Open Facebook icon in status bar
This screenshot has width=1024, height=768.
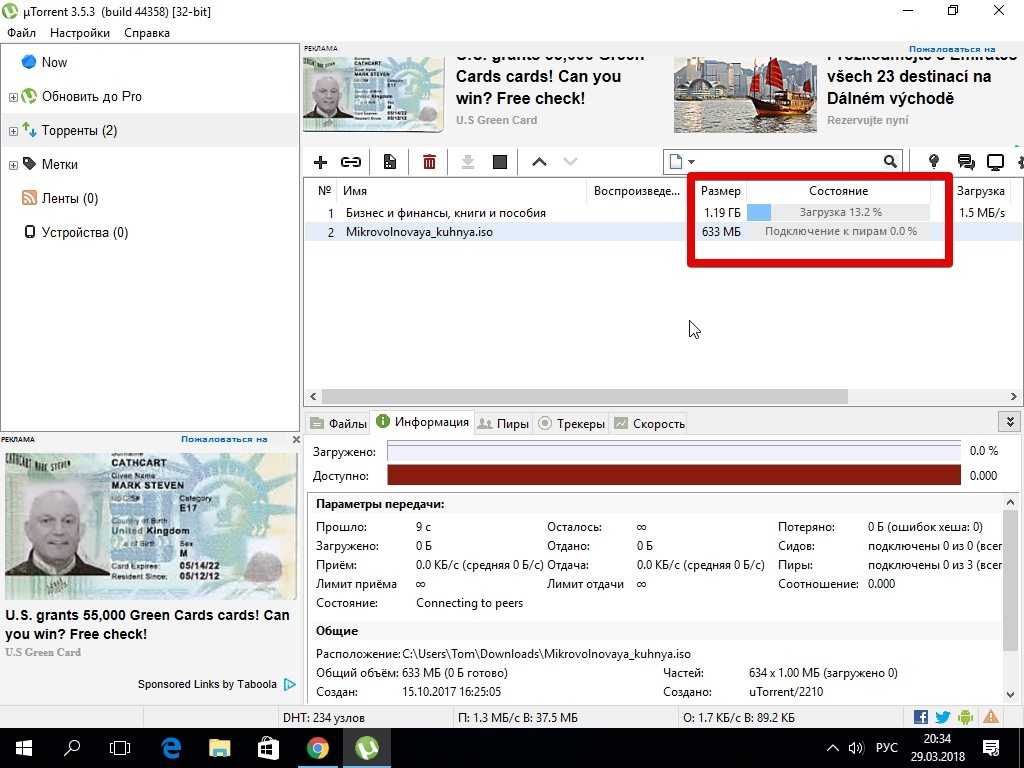click(x=921, y=717)
